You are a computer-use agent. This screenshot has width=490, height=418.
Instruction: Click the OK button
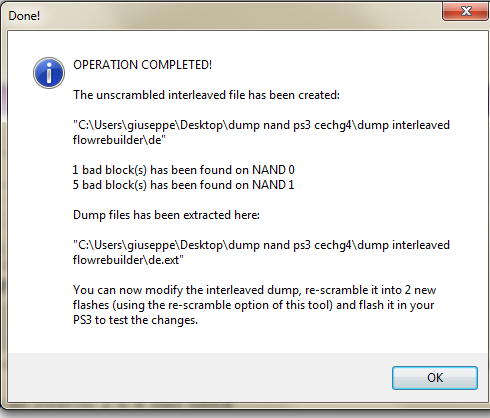pyautogui.click(x=435, y=378)
